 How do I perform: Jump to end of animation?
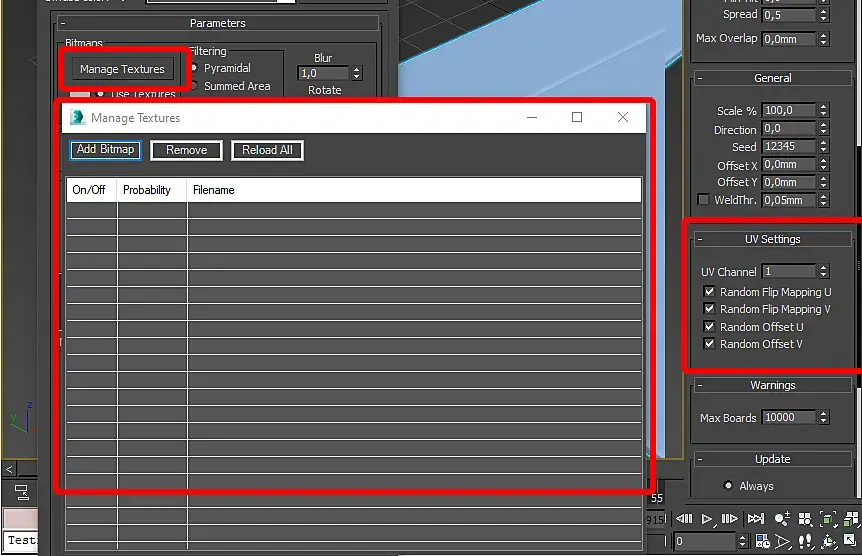pyautogui.click(x=756, y=519)
